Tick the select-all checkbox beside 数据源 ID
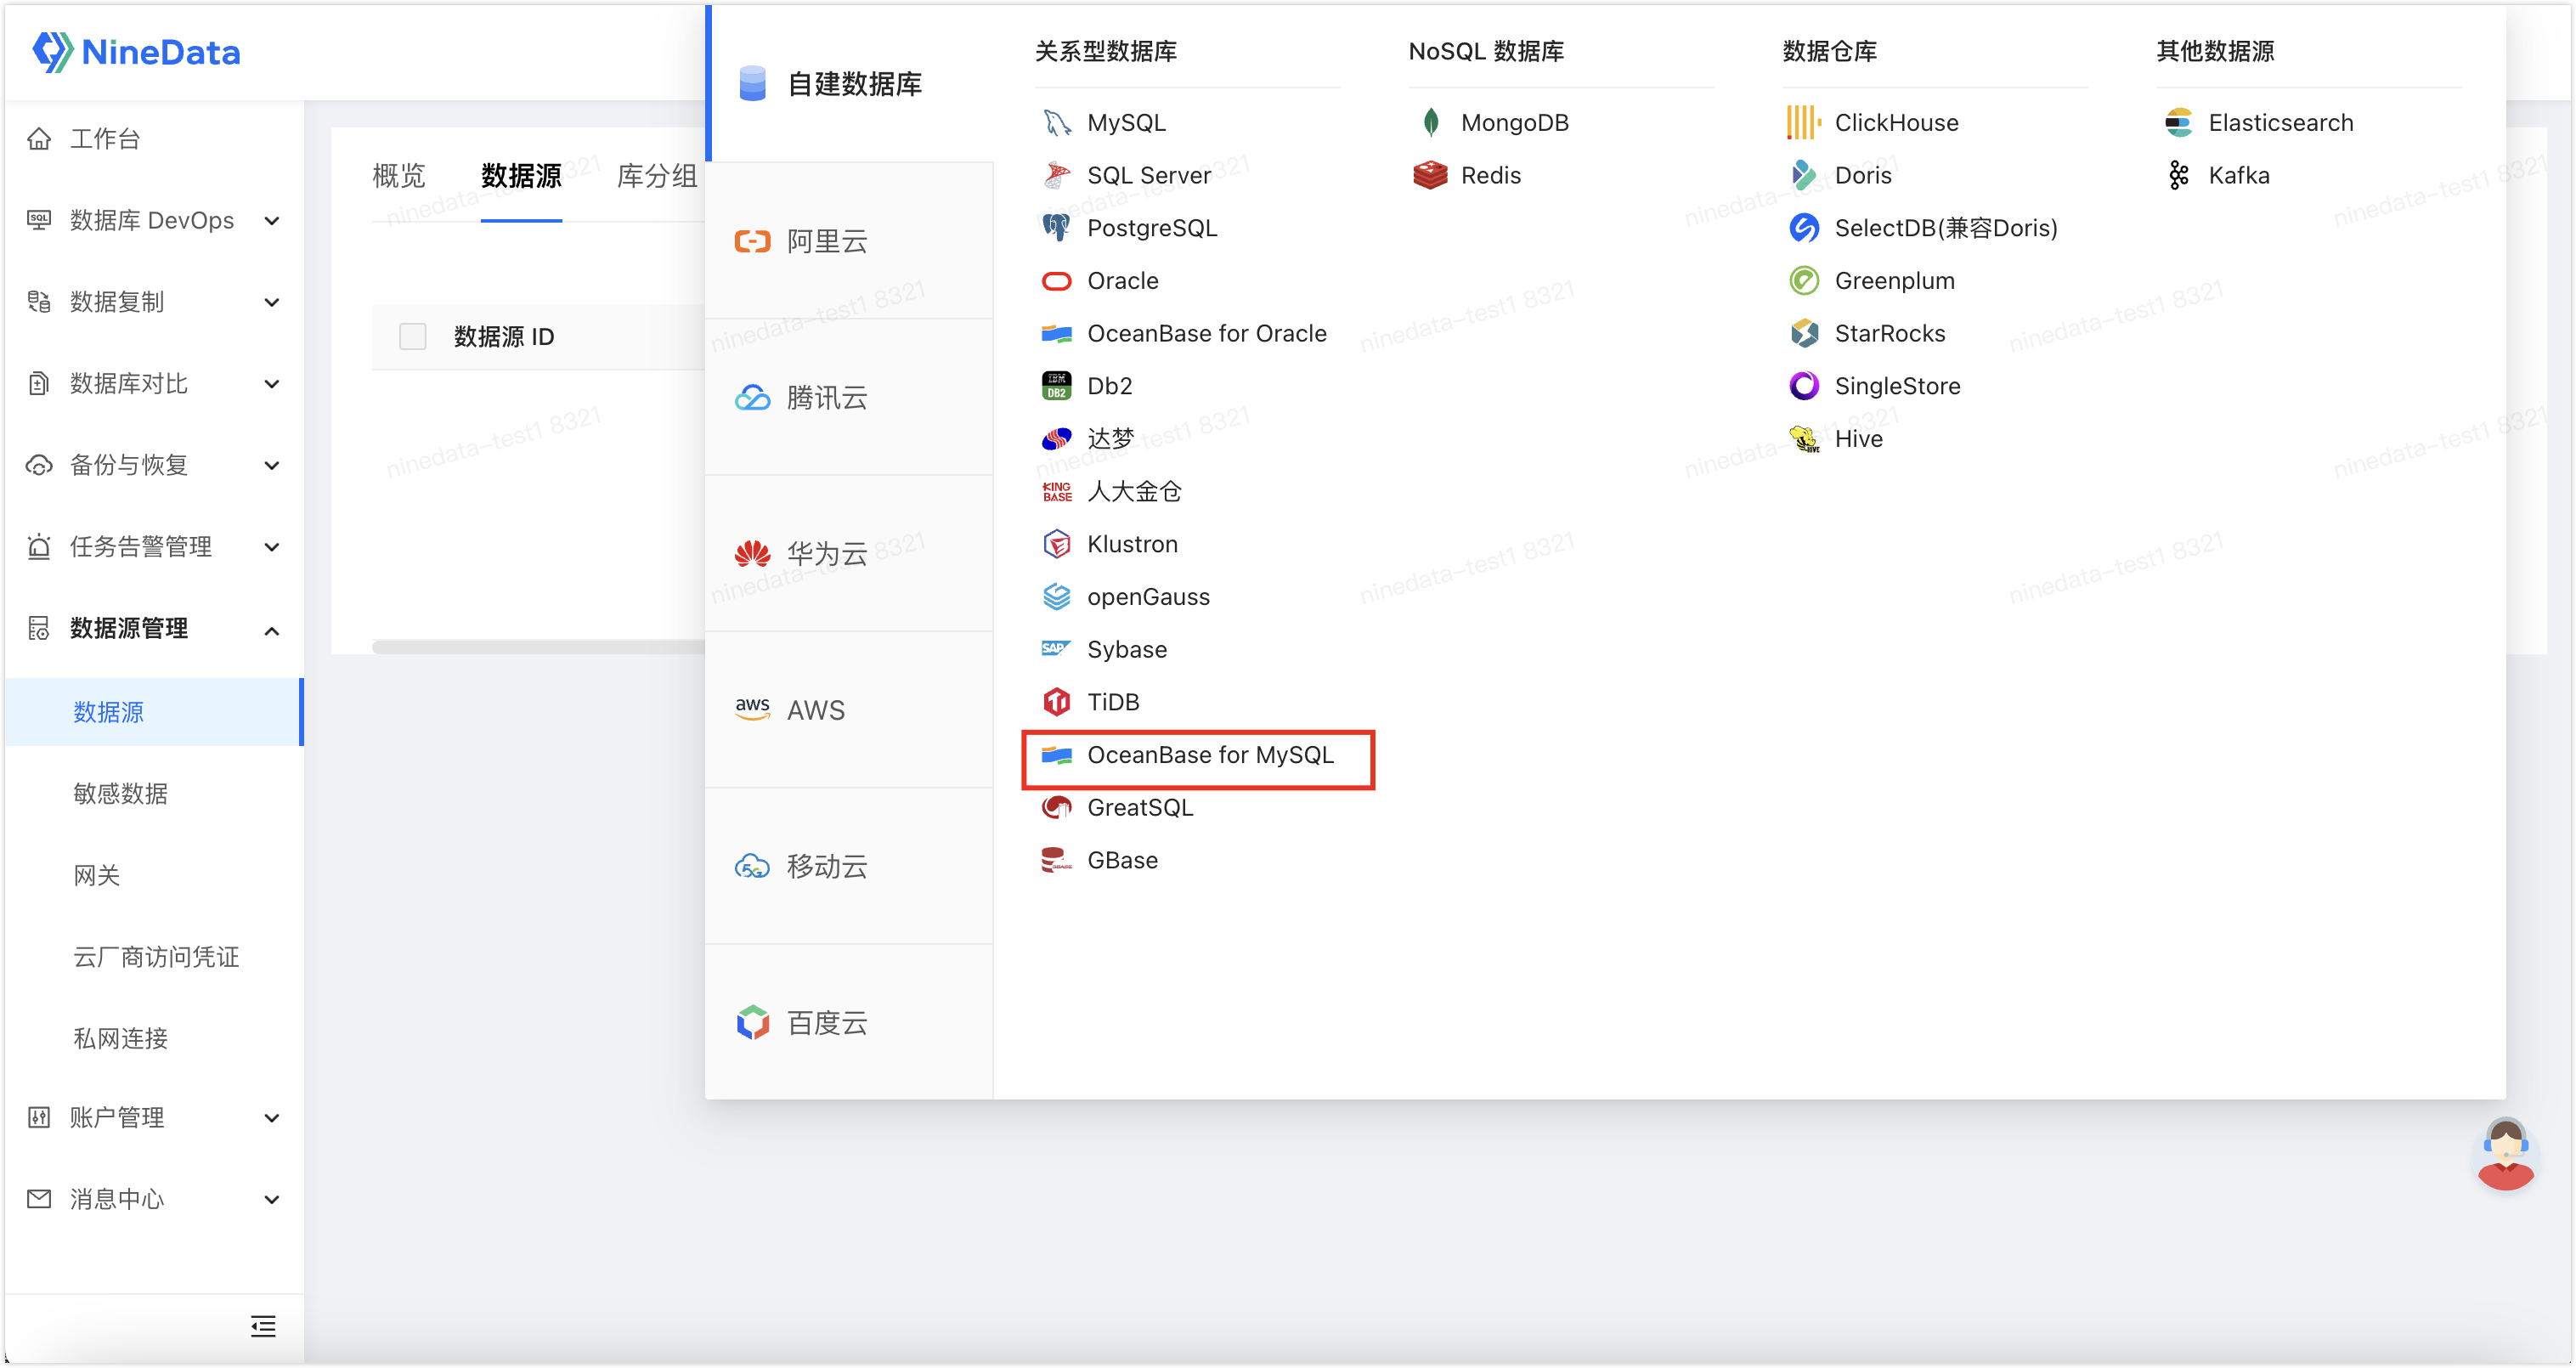 (x=412, y=336)
